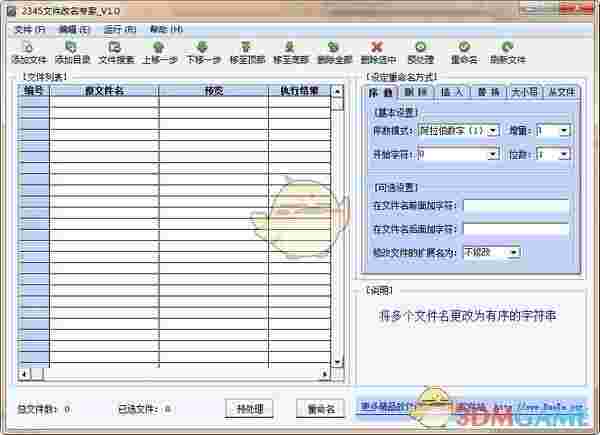Click the 编号 (Number) column header
This screenshot has height=435, width=600.
point(34,91)
